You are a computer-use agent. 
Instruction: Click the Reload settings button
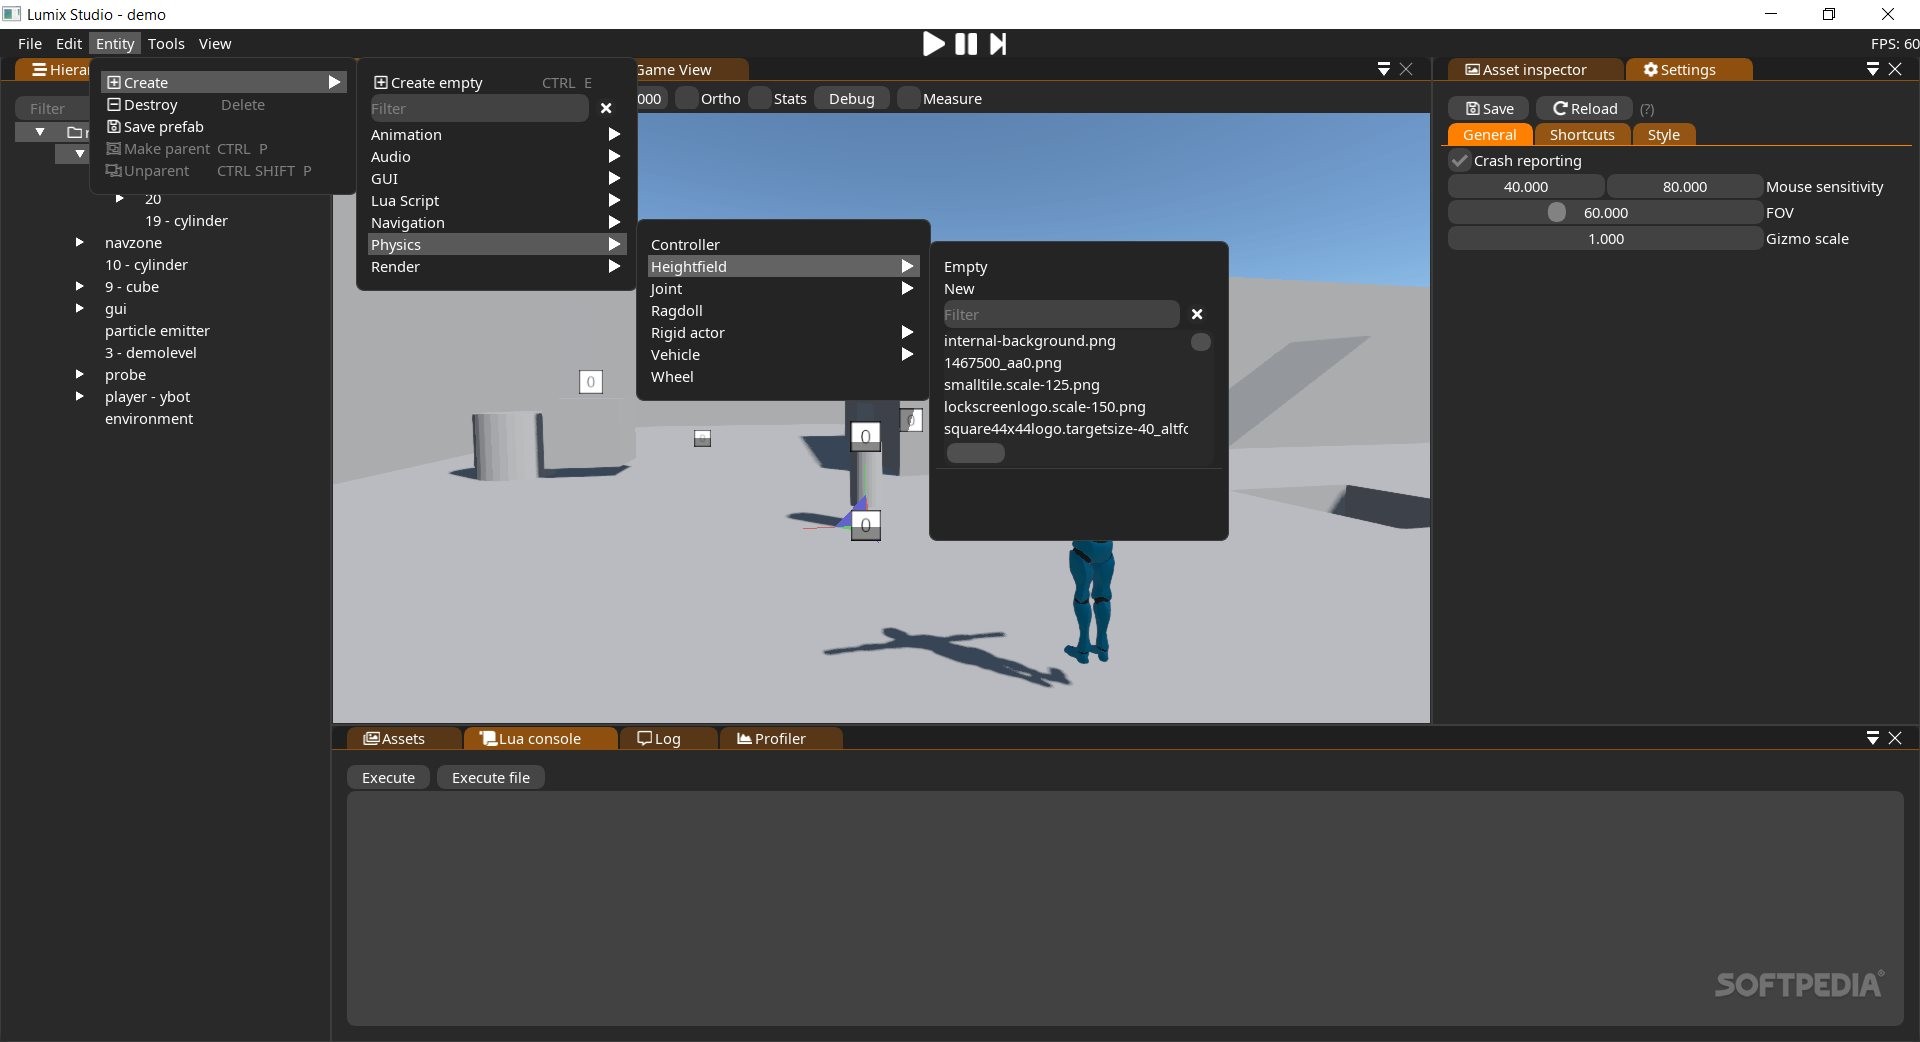tap(1585, 108)
